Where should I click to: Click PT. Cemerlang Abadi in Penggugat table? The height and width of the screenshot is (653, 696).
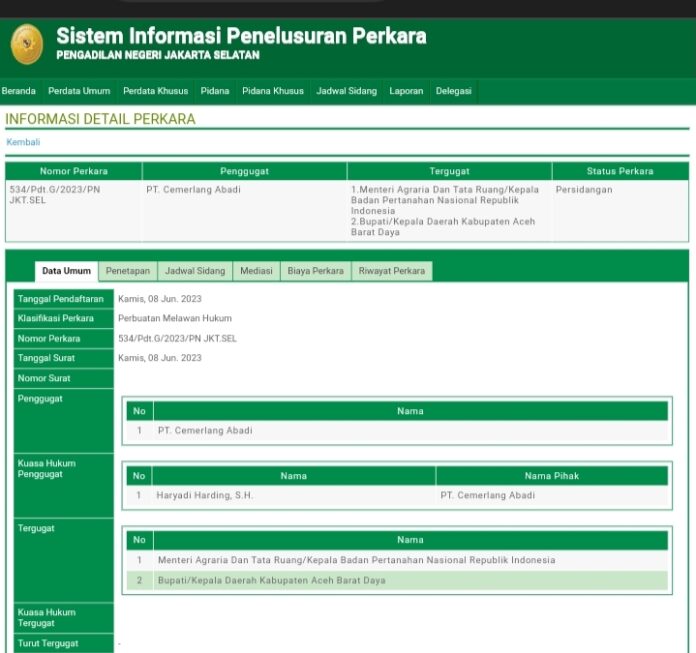(x=205, y=431)
